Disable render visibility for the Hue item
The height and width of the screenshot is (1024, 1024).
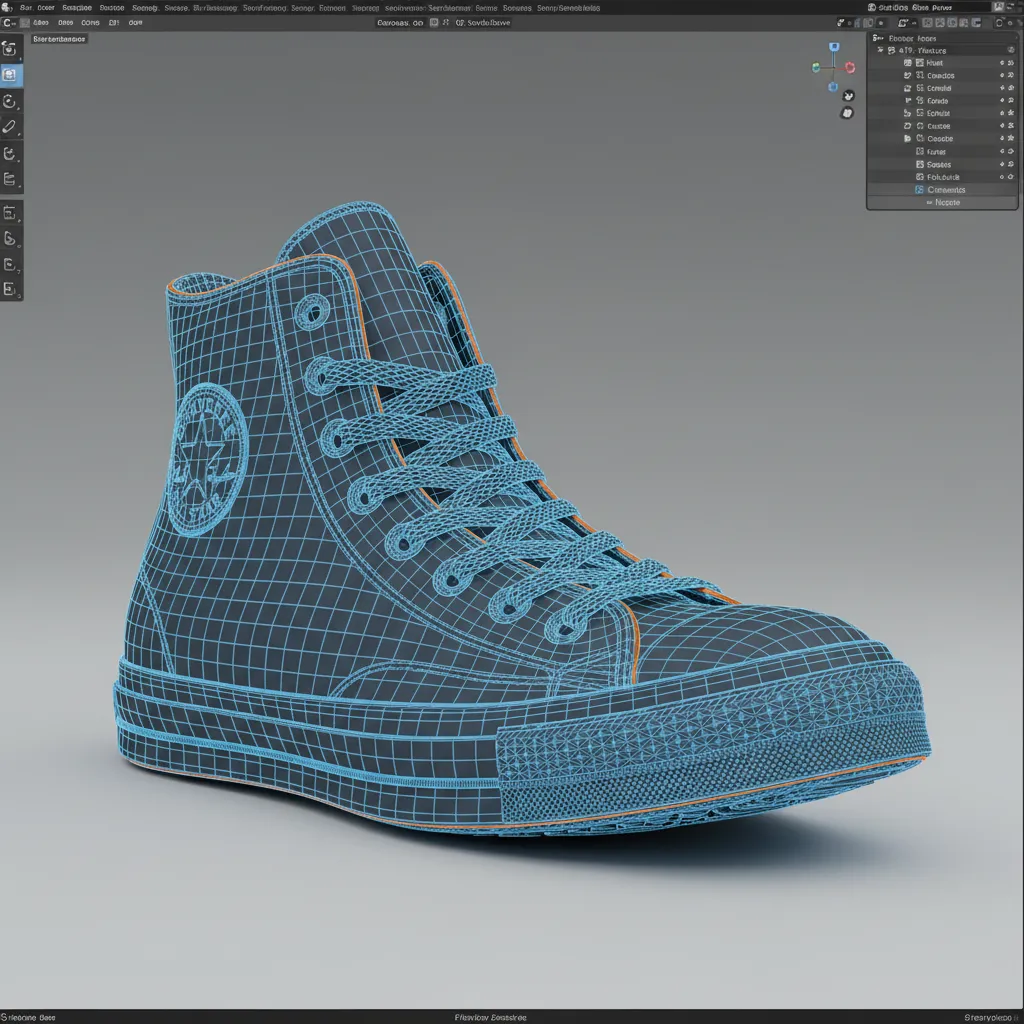click(x=1013, y=63)
